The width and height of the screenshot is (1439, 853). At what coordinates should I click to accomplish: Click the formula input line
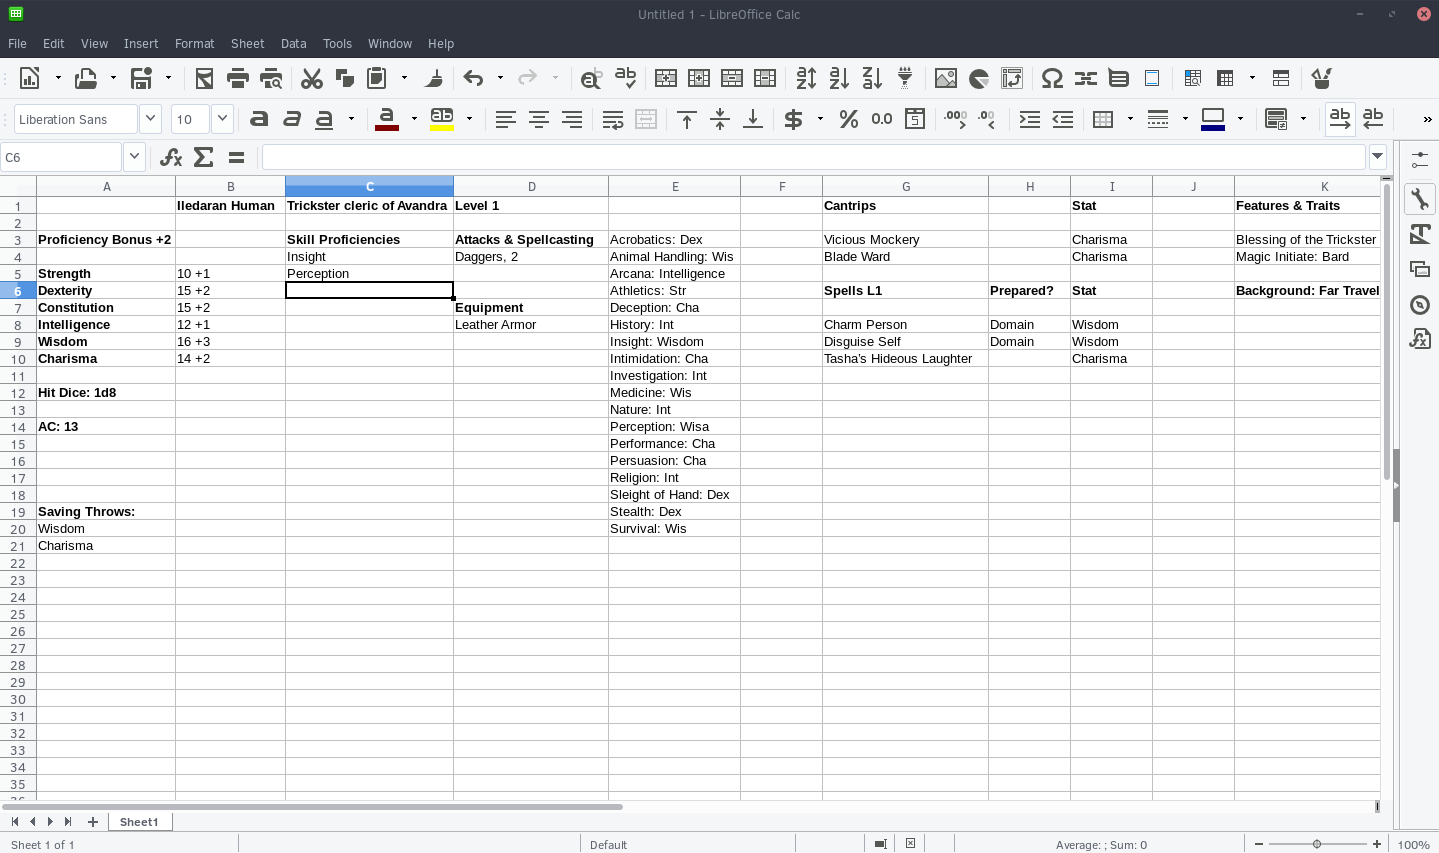(814, 157)
